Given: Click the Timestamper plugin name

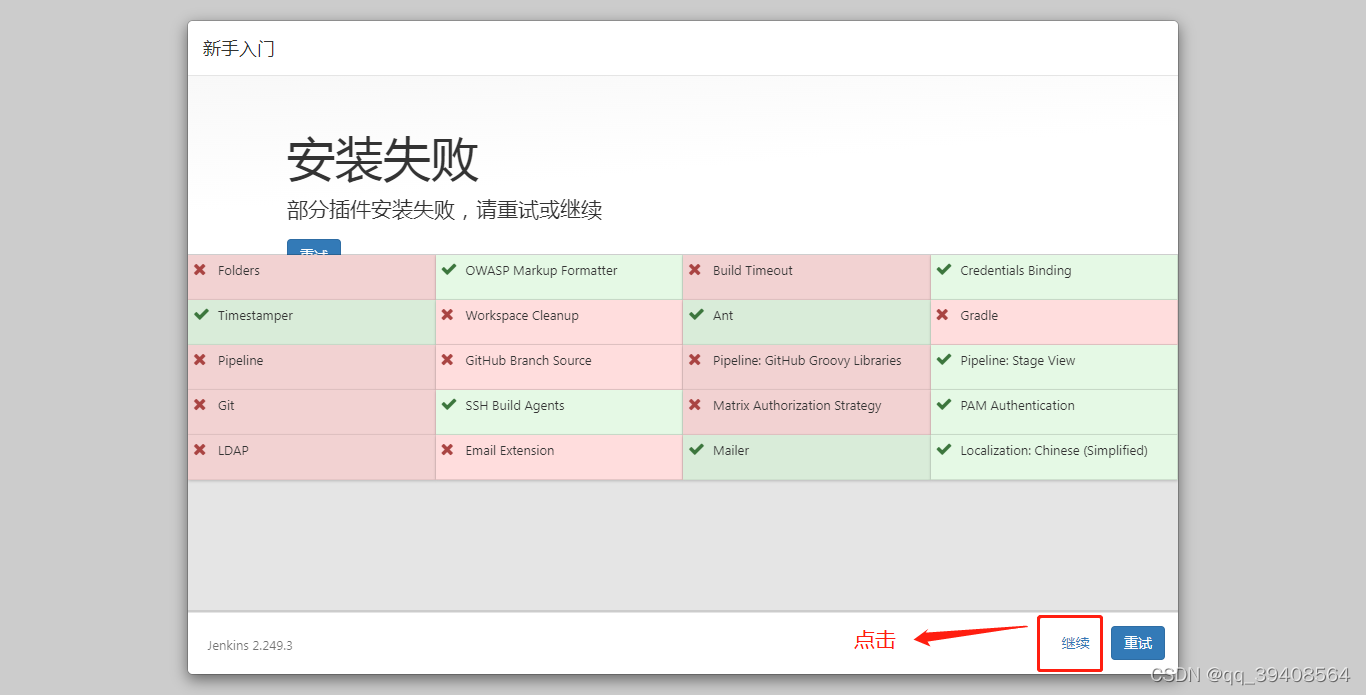Looking at the screenshot, I should [x=256, y=316].
